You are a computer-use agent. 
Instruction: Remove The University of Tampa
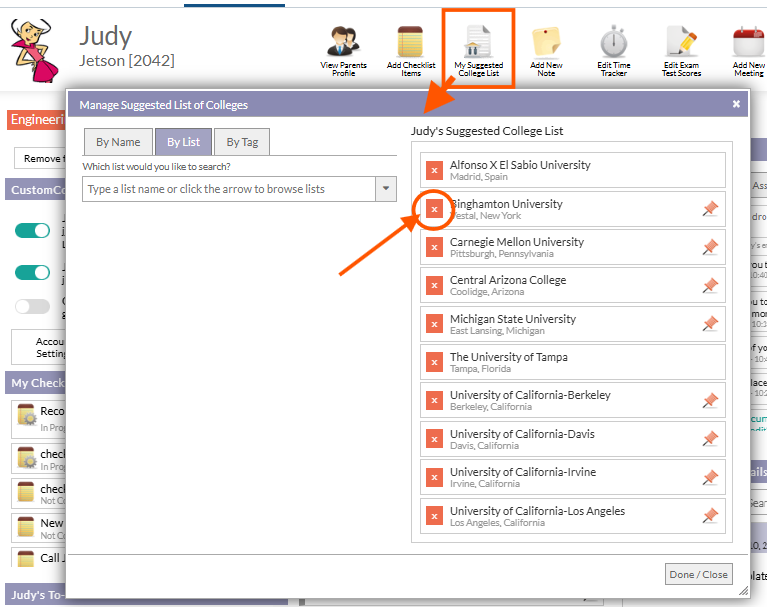434,362
